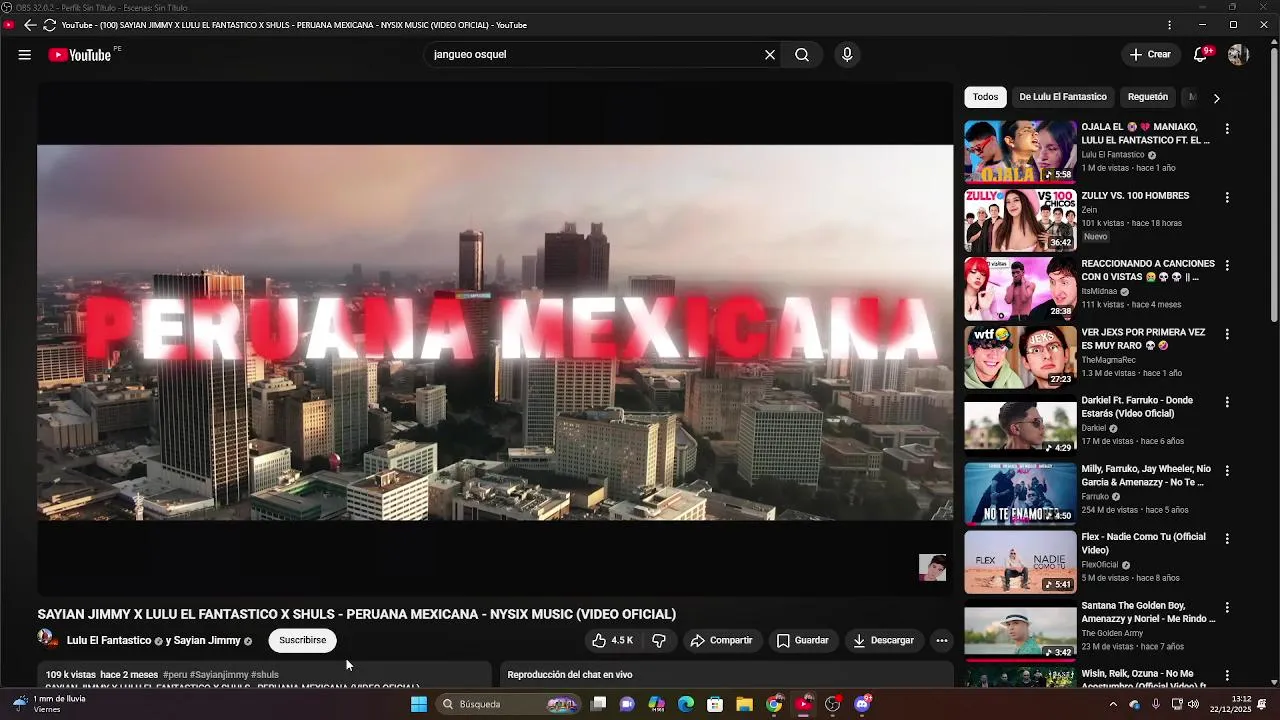Open Google Chrome from taskbar
Image resolution: width=1280 pixels, height=720 pixels.
click(774, 704)
